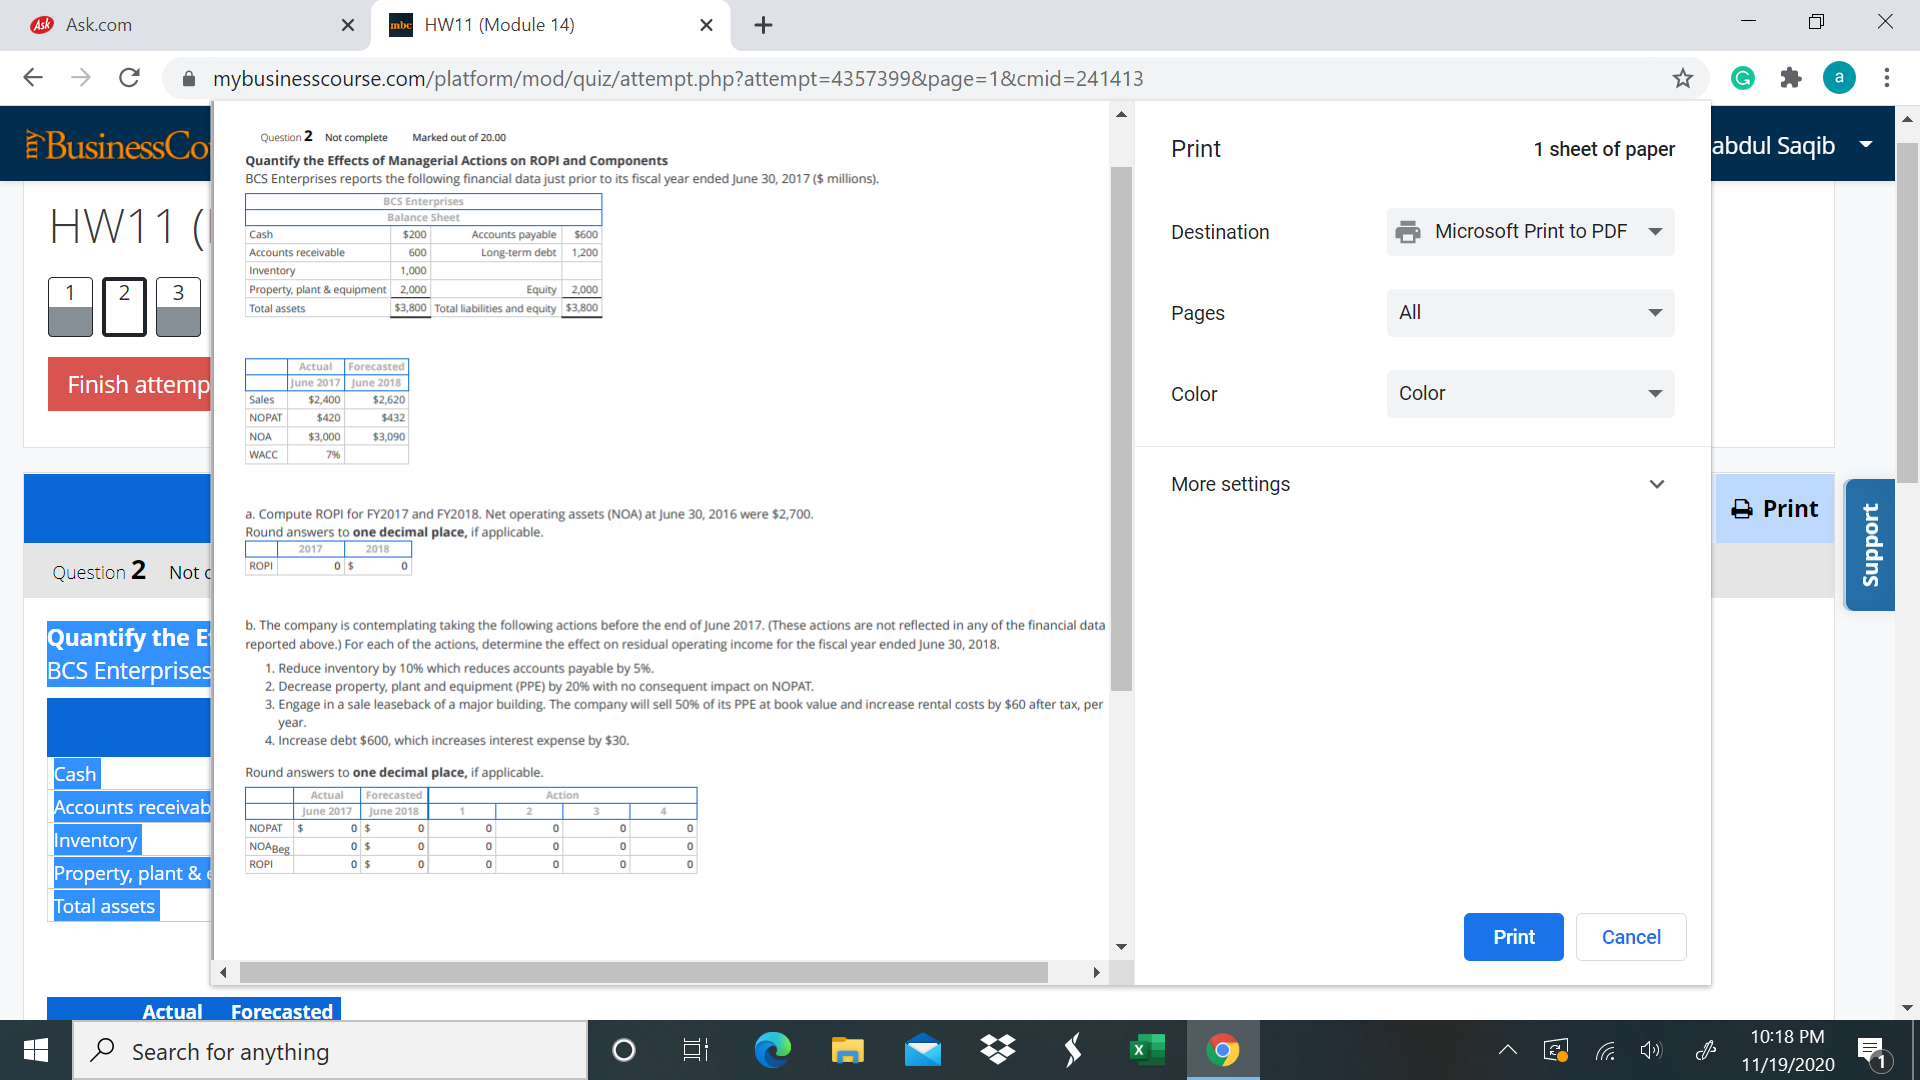Click the preview horizontal scrollbar

(643, 972)
